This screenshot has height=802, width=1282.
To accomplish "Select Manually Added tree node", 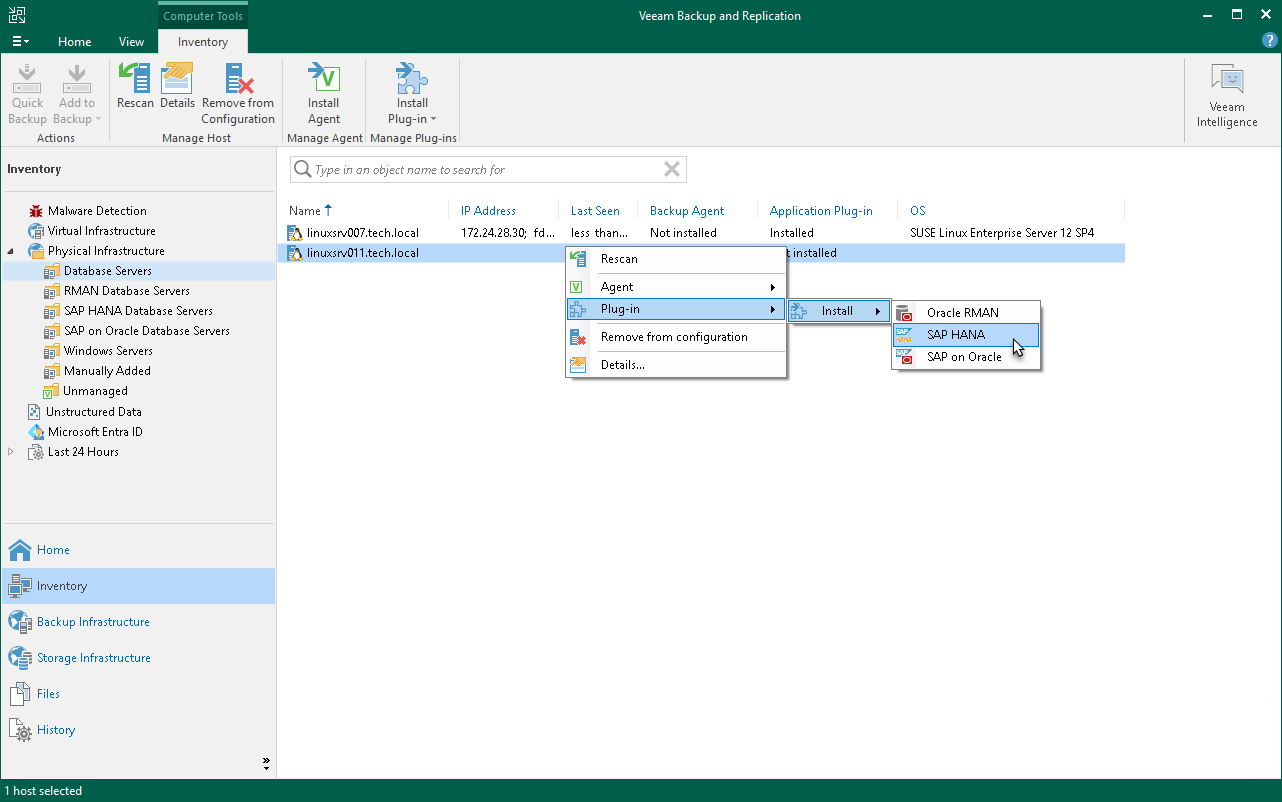I will click(x=108, y=371).
